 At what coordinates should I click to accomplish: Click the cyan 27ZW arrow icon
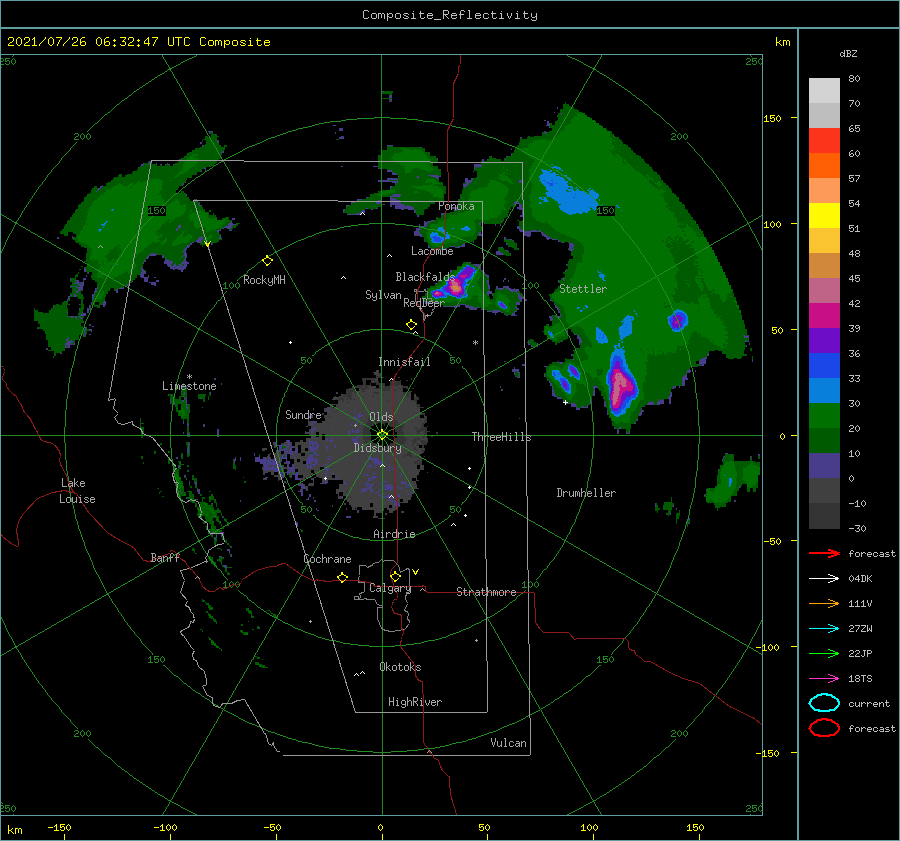pyautogui.click(x=824, y=629)
